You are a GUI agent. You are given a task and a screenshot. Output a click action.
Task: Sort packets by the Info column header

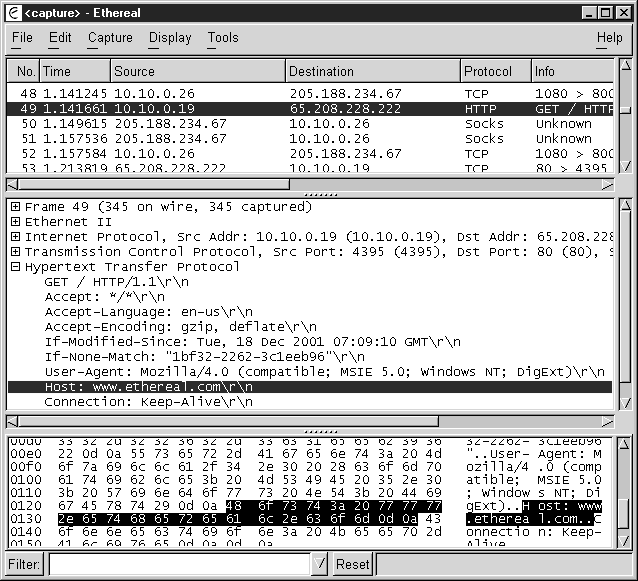(x=572, y=71)
